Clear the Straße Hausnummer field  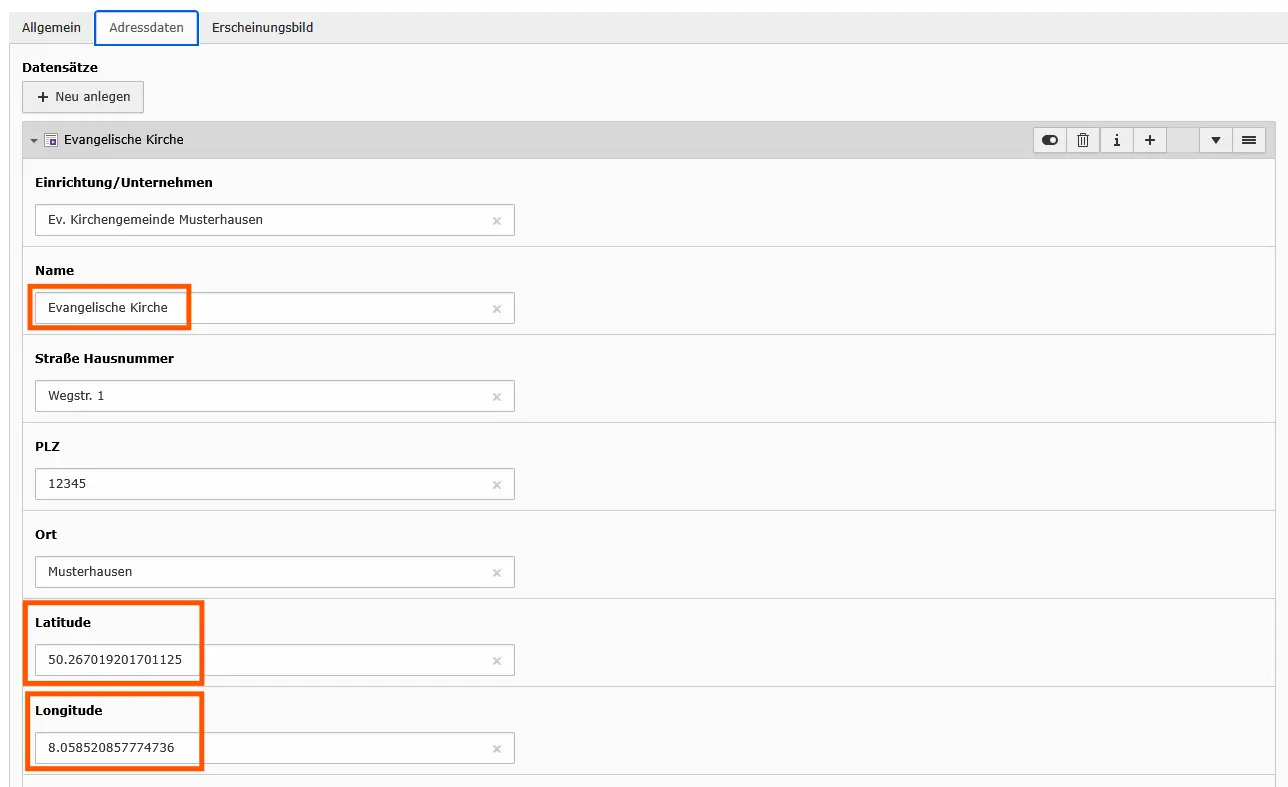coord(497,396)
